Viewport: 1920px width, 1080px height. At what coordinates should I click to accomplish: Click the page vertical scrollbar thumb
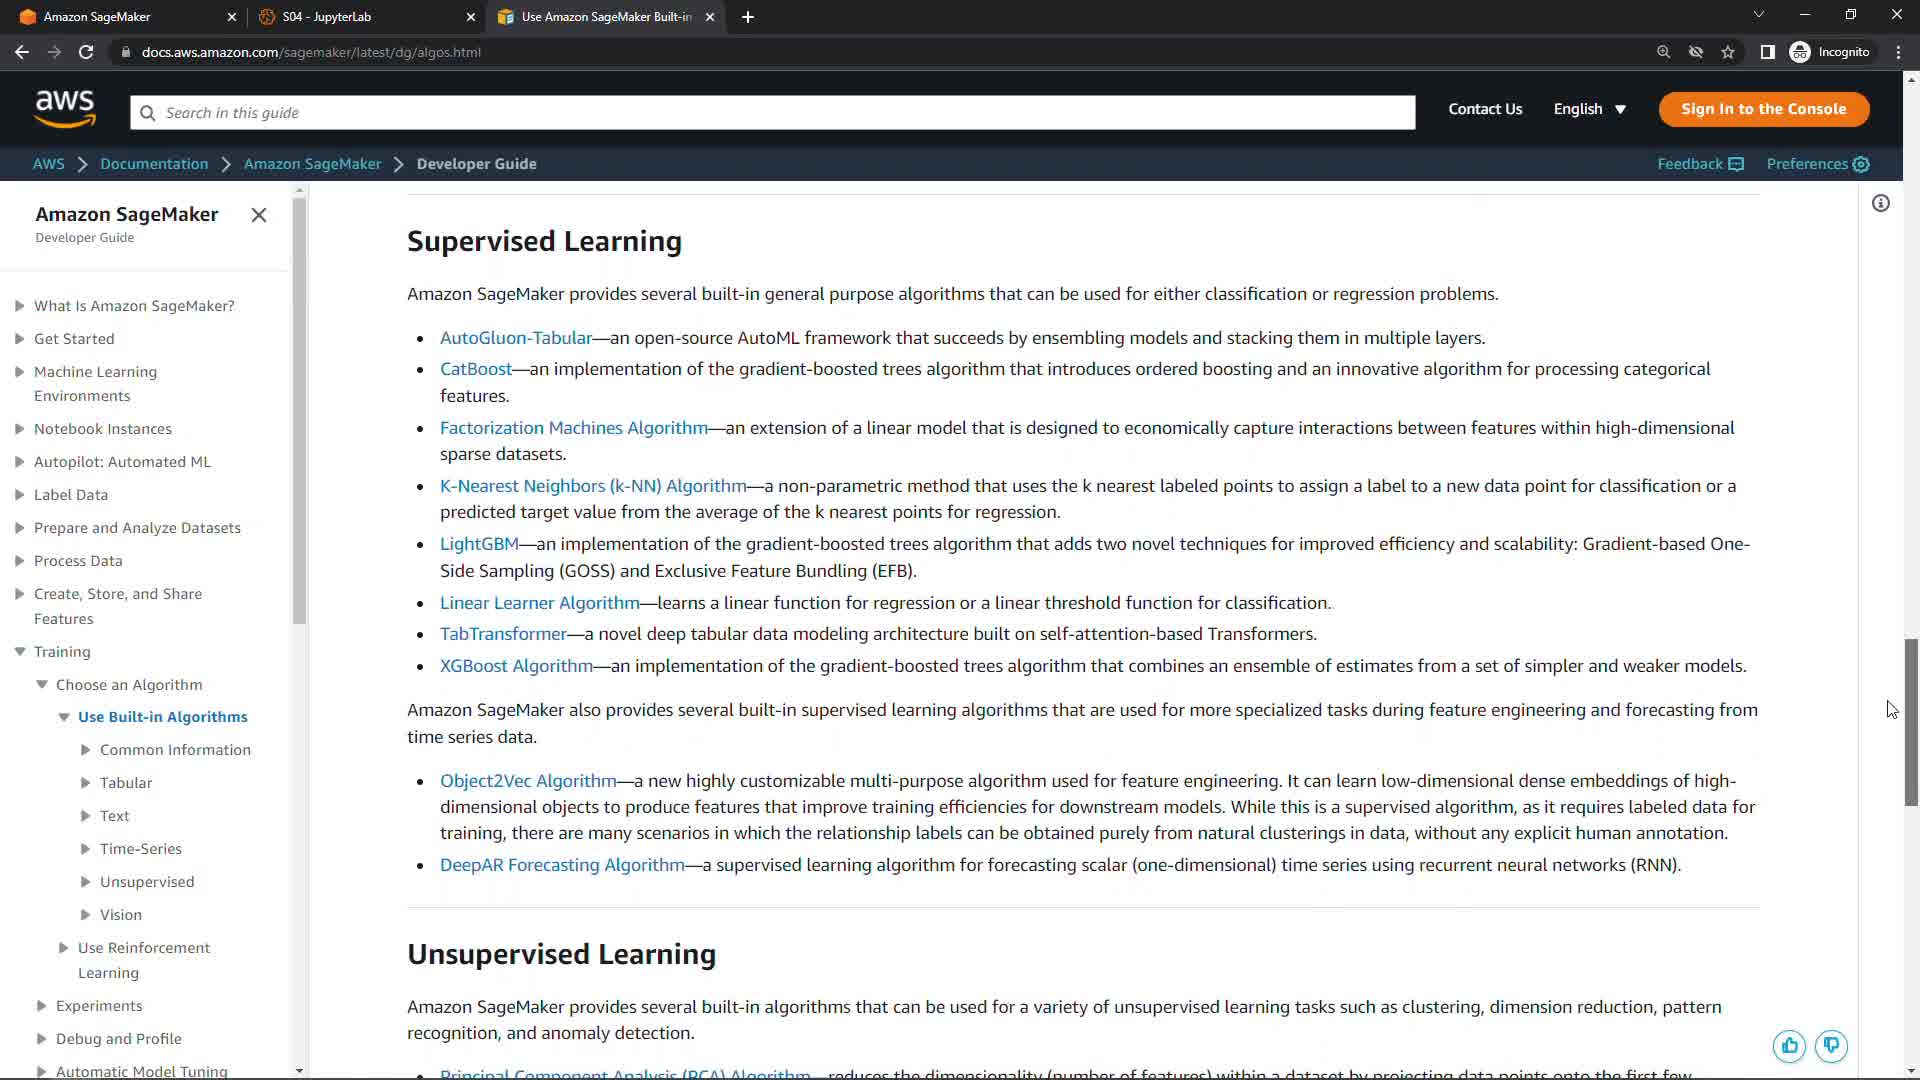point(1911,720)
